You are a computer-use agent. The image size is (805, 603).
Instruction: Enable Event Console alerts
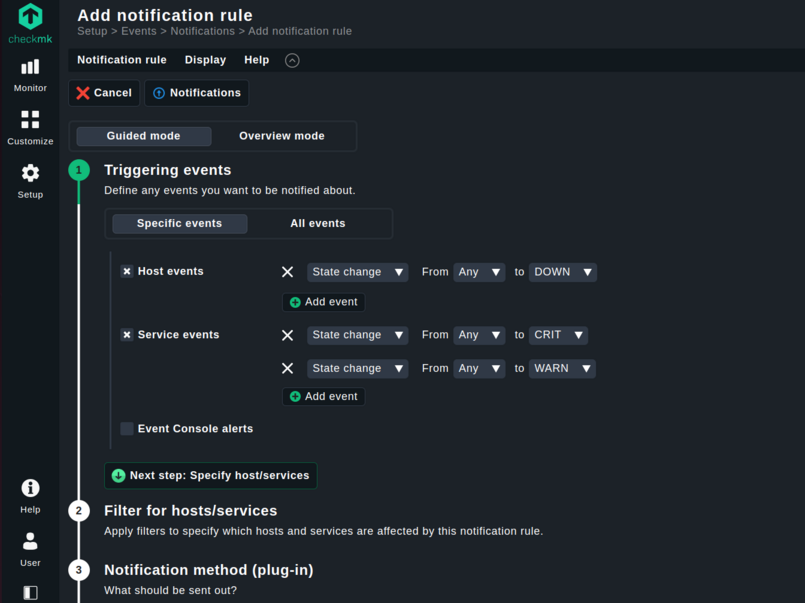(126, 428)
